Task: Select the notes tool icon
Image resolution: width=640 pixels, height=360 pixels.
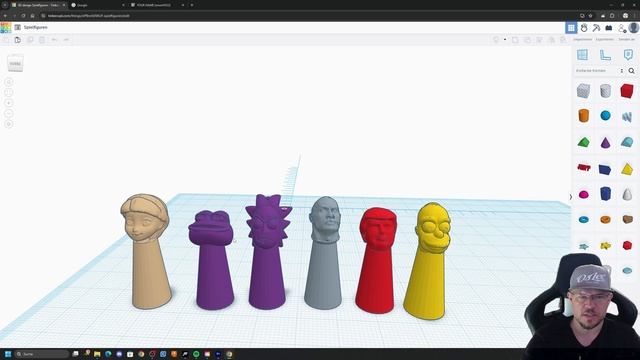Action: [628, 55]
